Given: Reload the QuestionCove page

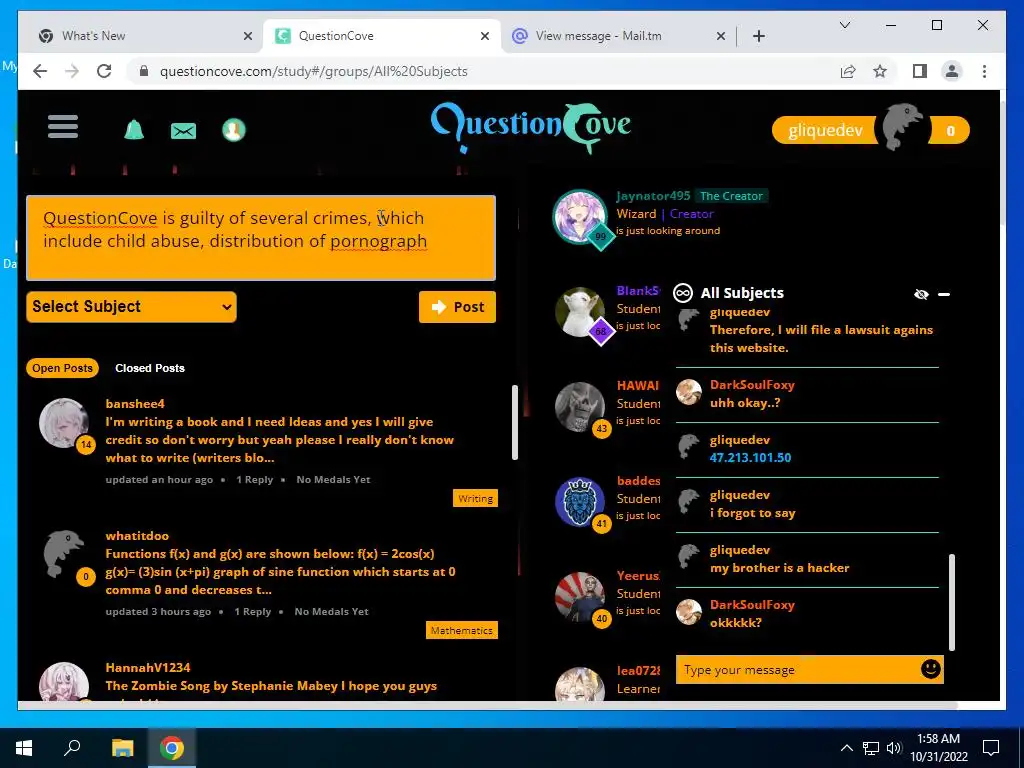Looking at the screenshot, I should point(104,71).
